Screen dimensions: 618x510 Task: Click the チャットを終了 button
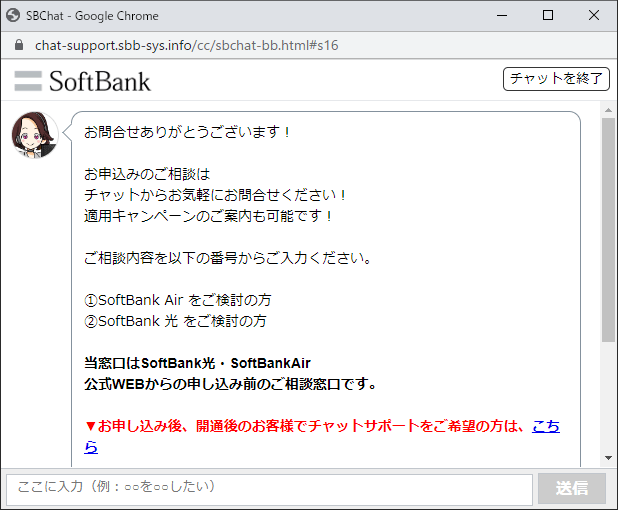(556, 79)
